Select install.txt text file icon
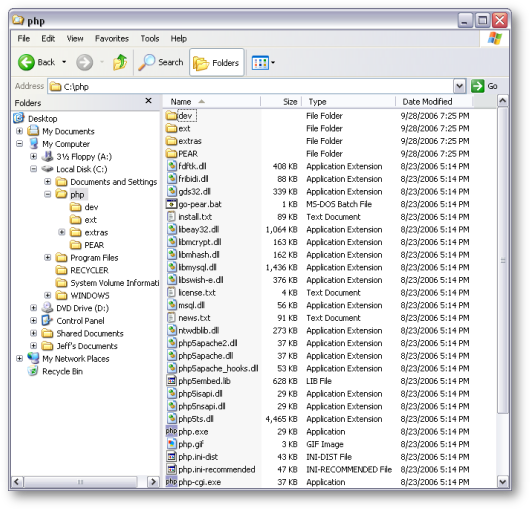530x509 pixels. pyautogui.click(x=172, y=217)
